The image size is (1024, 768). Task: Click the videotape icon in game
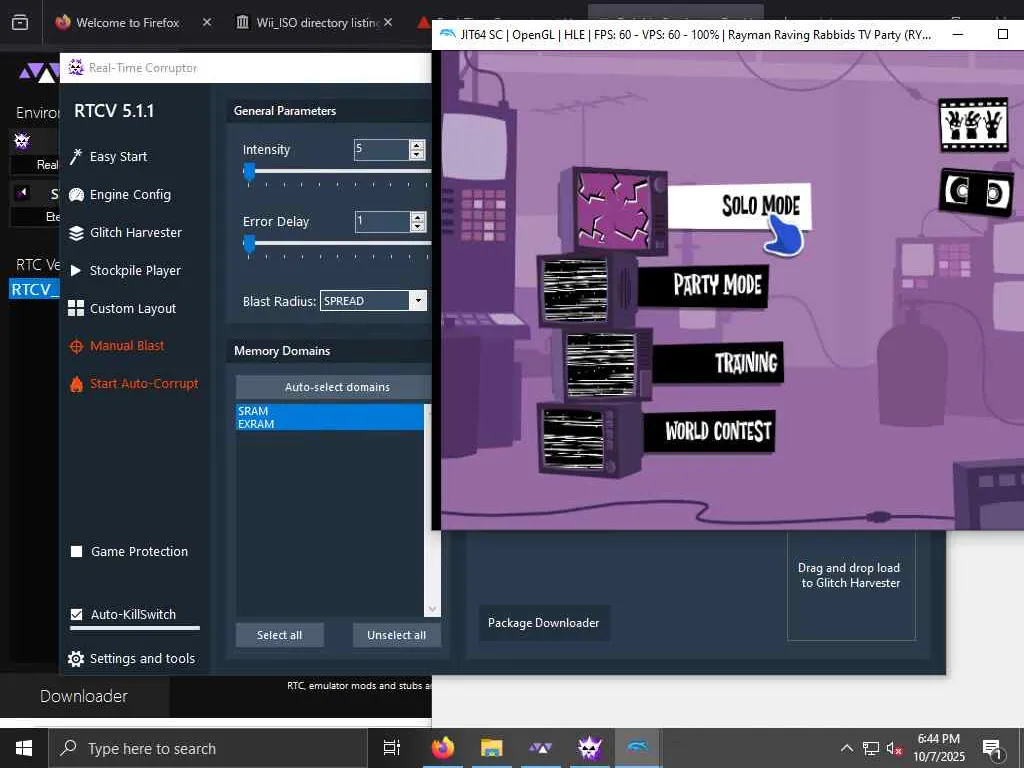point(976,192)
